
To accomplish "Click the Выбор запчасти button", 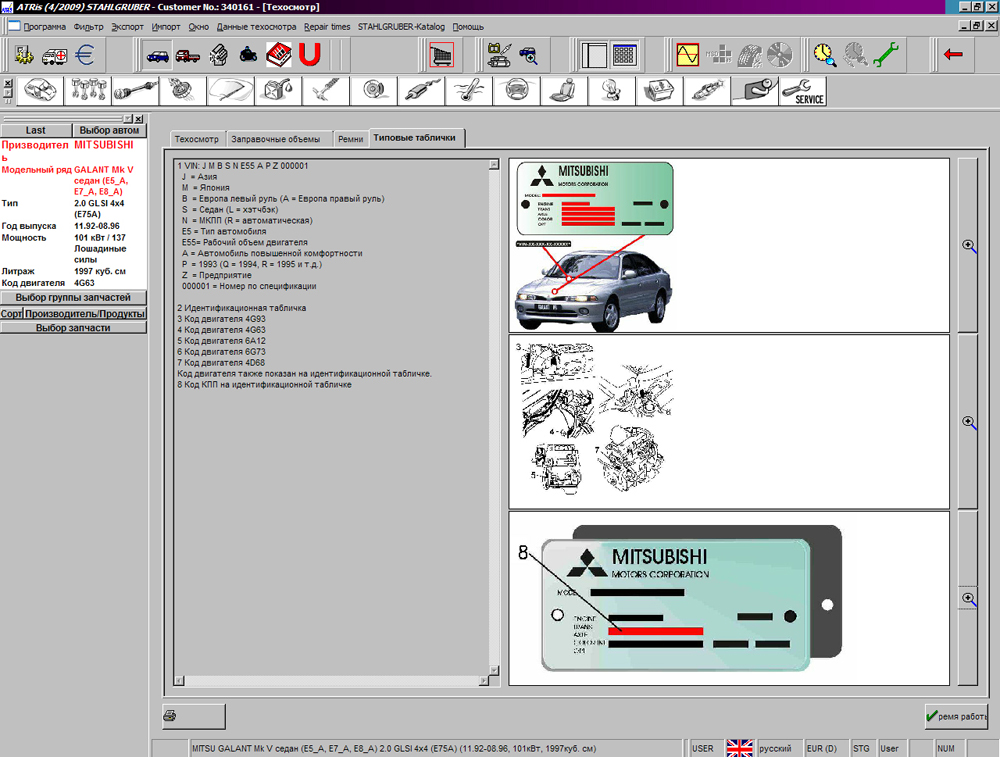I will [73, 328].
